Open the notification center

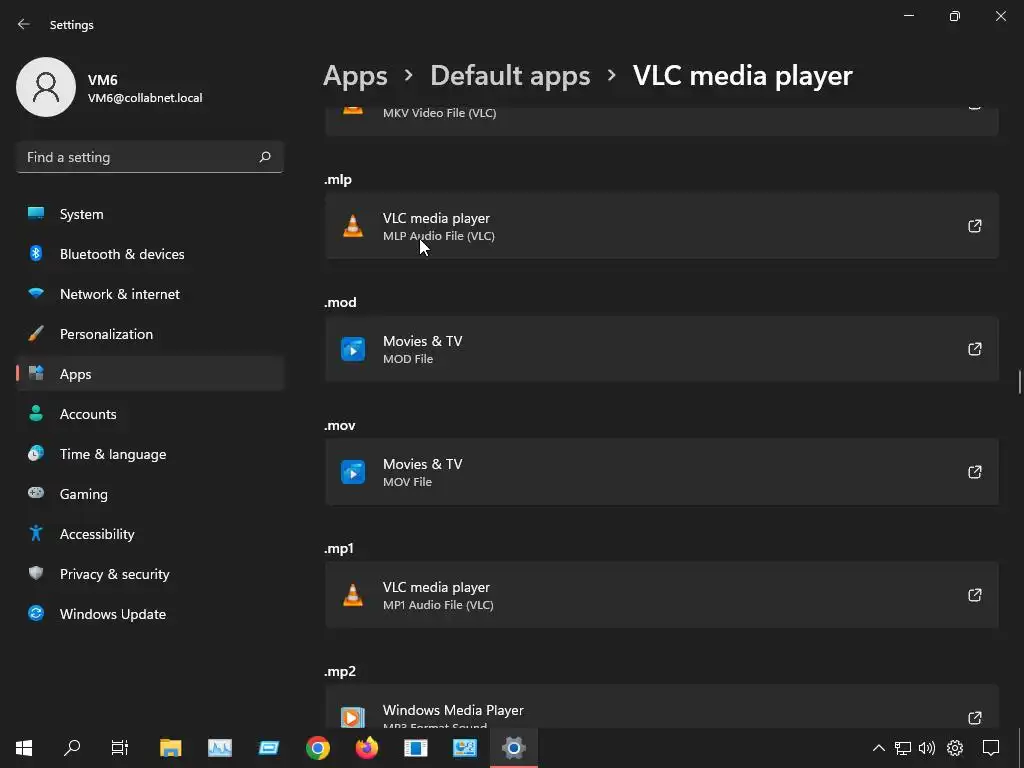coord(991,748)
